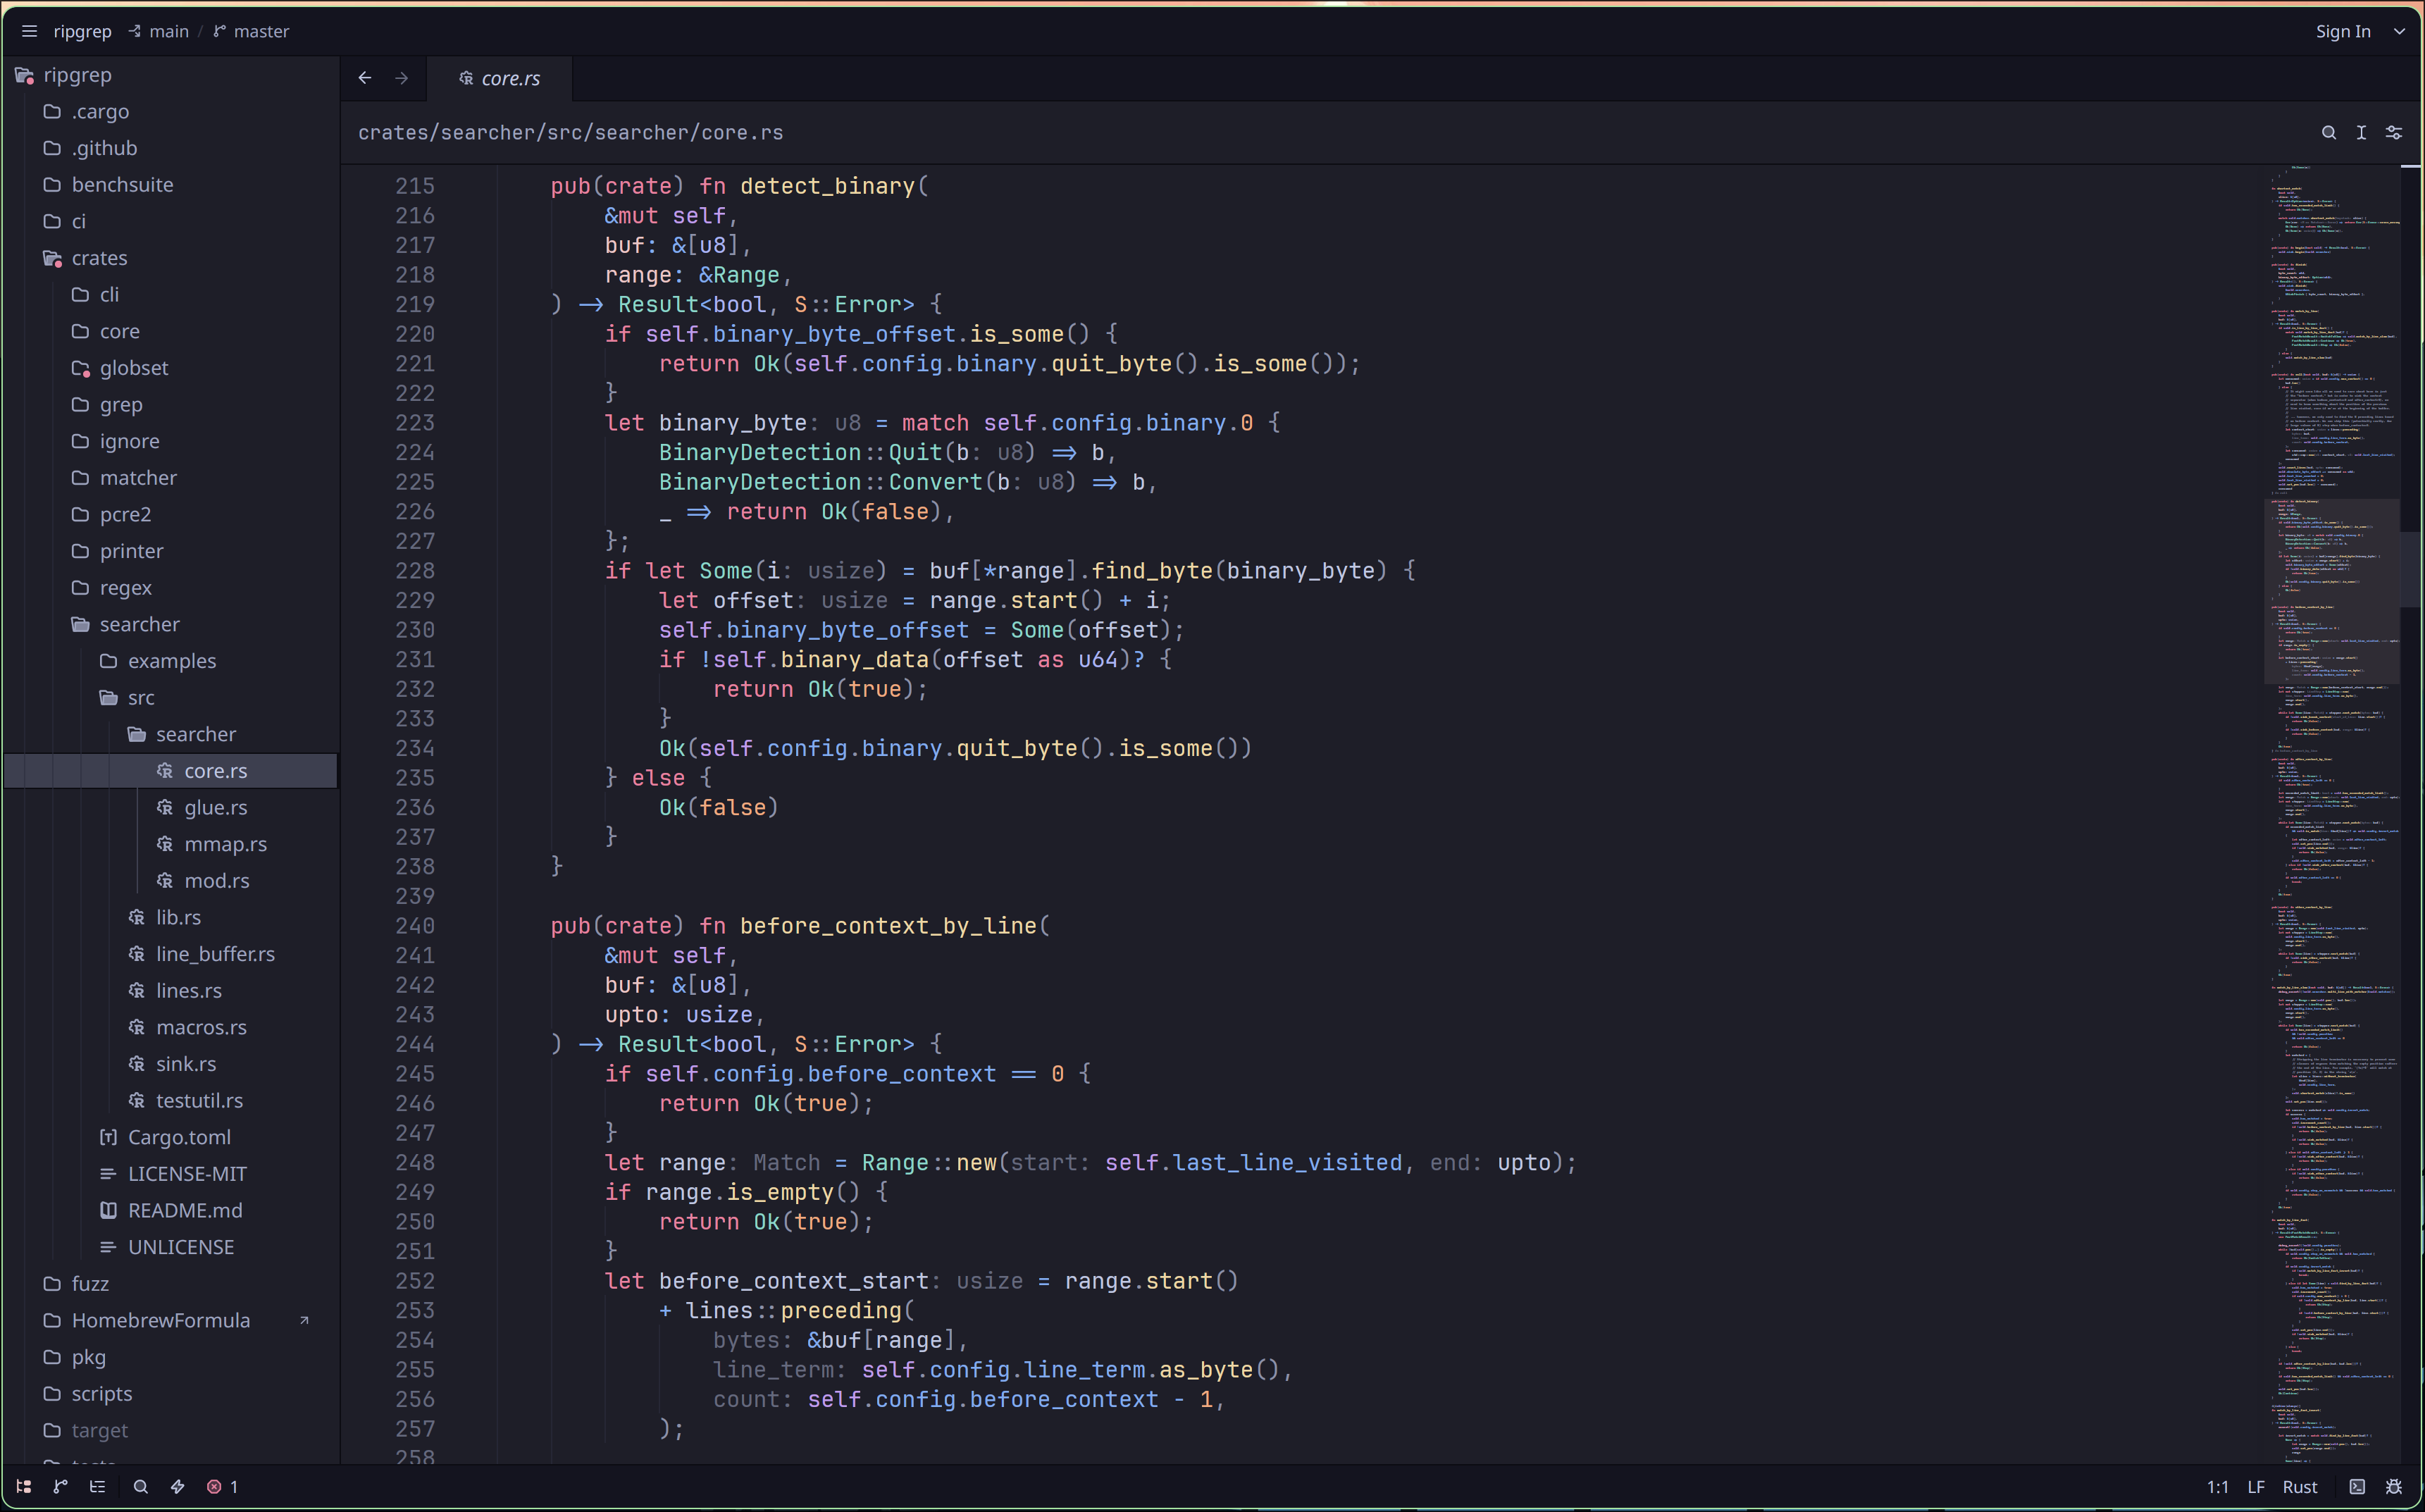Expand the .github folder
Screen dimensions: 2425x1512
pyautogui.click(x=172, y=148)
